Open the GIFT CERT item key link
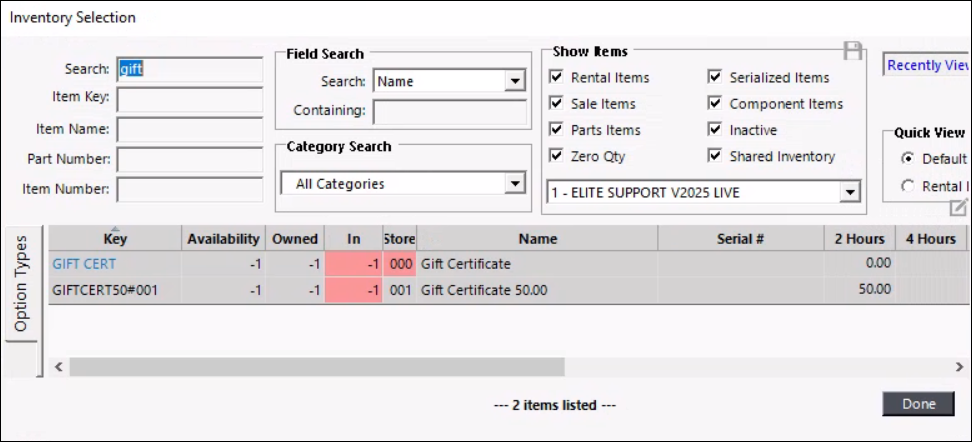This screenshot has width=972, height=442. 84,264
